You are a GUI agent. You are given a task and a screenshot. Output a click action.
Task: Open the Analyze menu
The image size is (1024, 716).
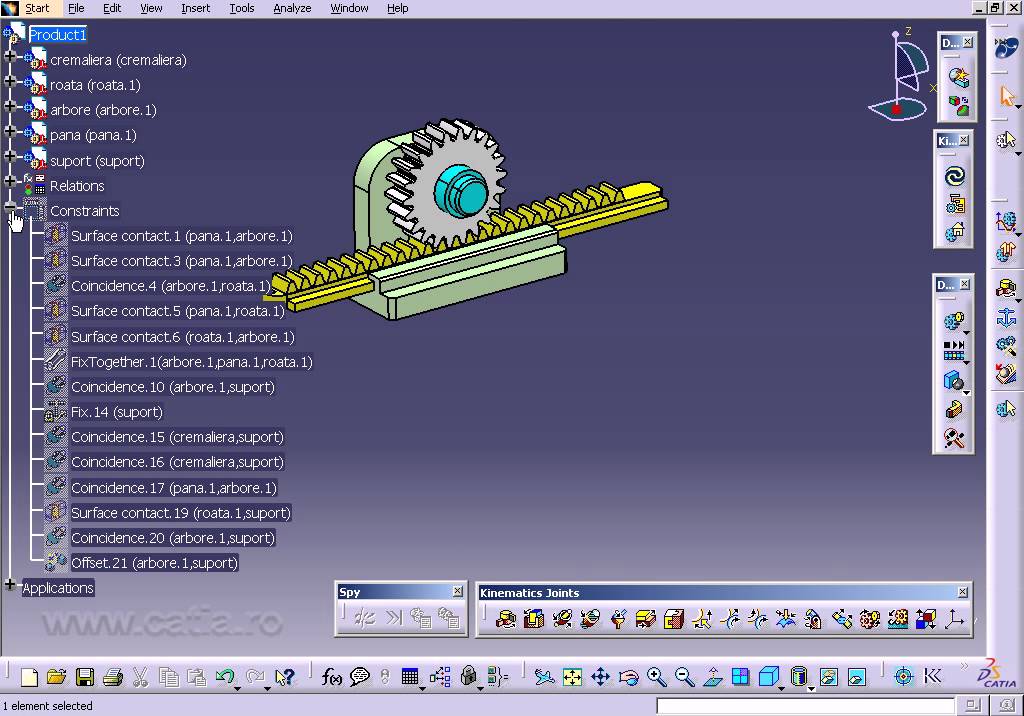(x=292, y=8)
